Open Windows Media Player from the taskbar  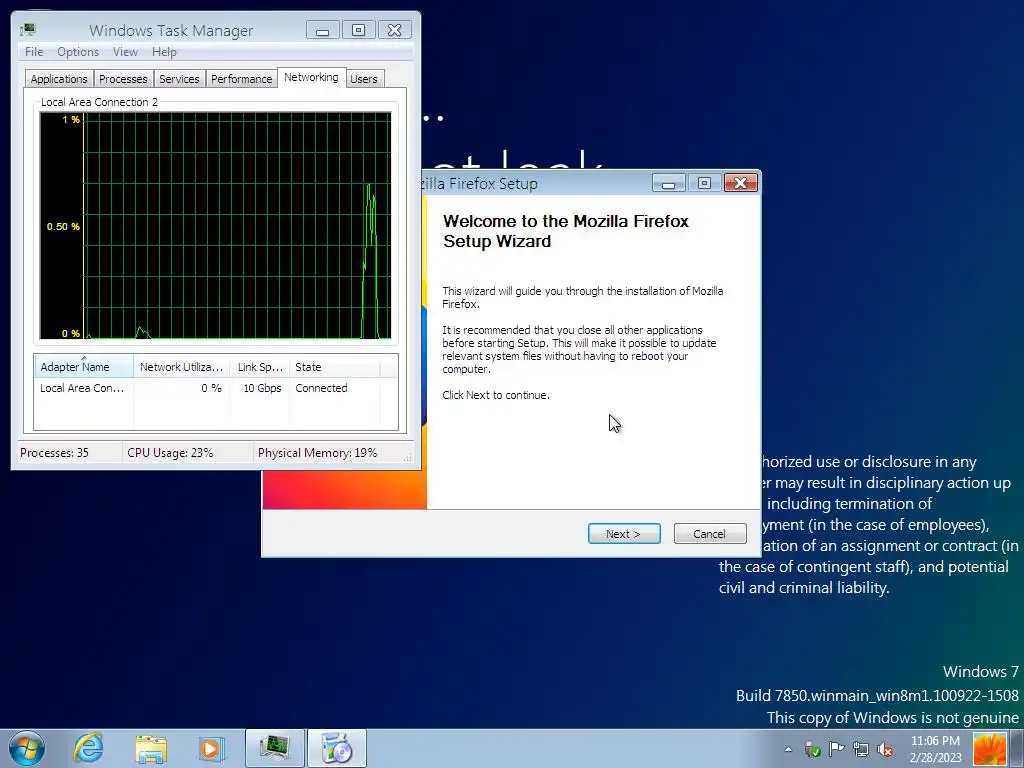pos(212,748)
